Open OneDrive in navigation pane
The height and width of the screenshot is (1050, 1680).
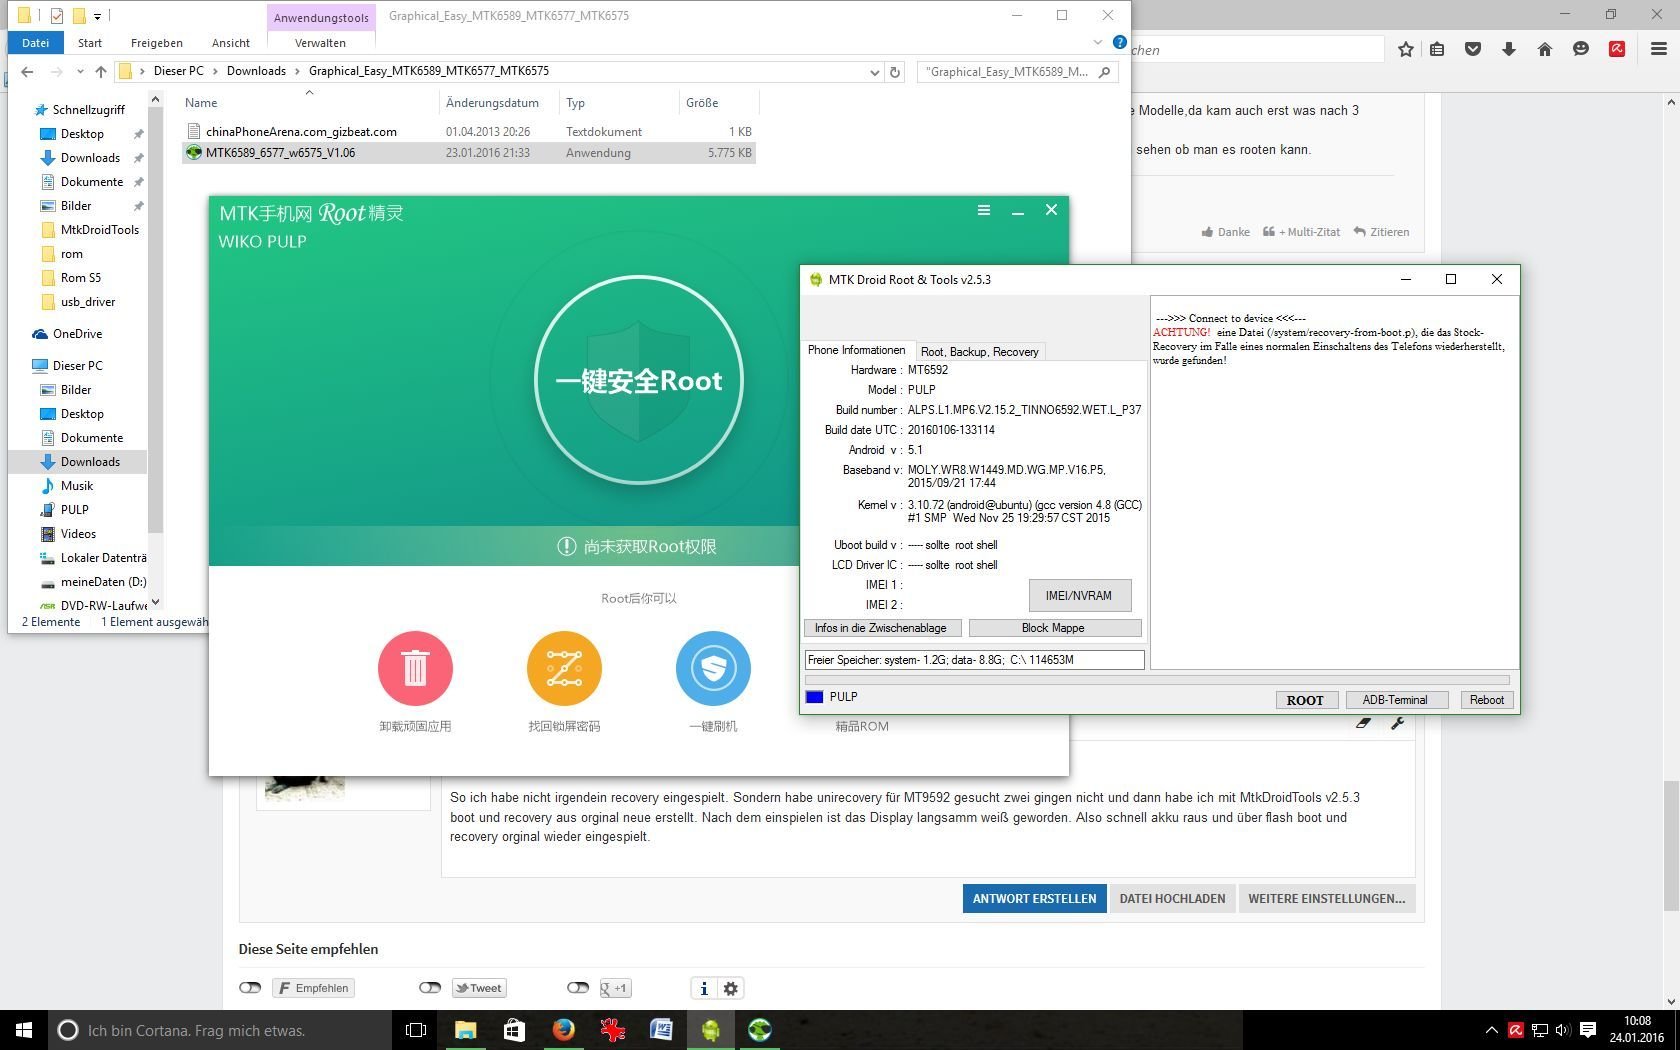pos(77,334)
